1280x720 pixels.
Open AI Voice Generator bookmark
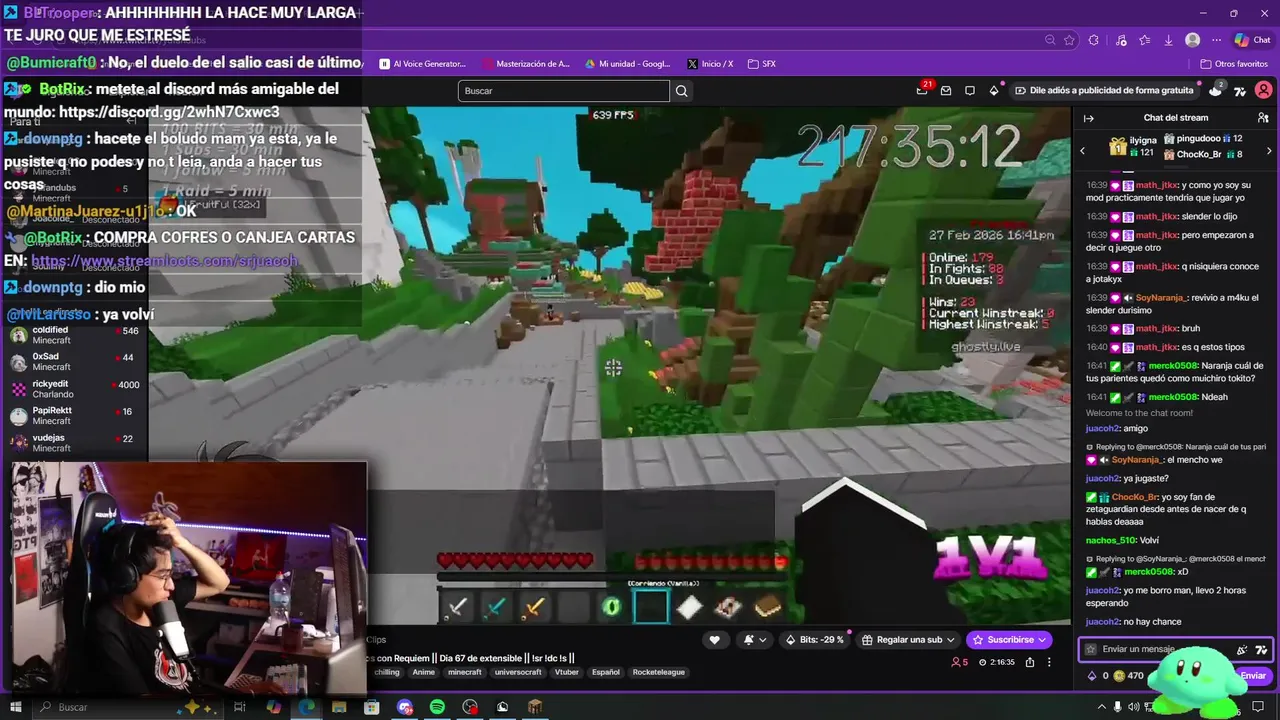click(423, 64)
